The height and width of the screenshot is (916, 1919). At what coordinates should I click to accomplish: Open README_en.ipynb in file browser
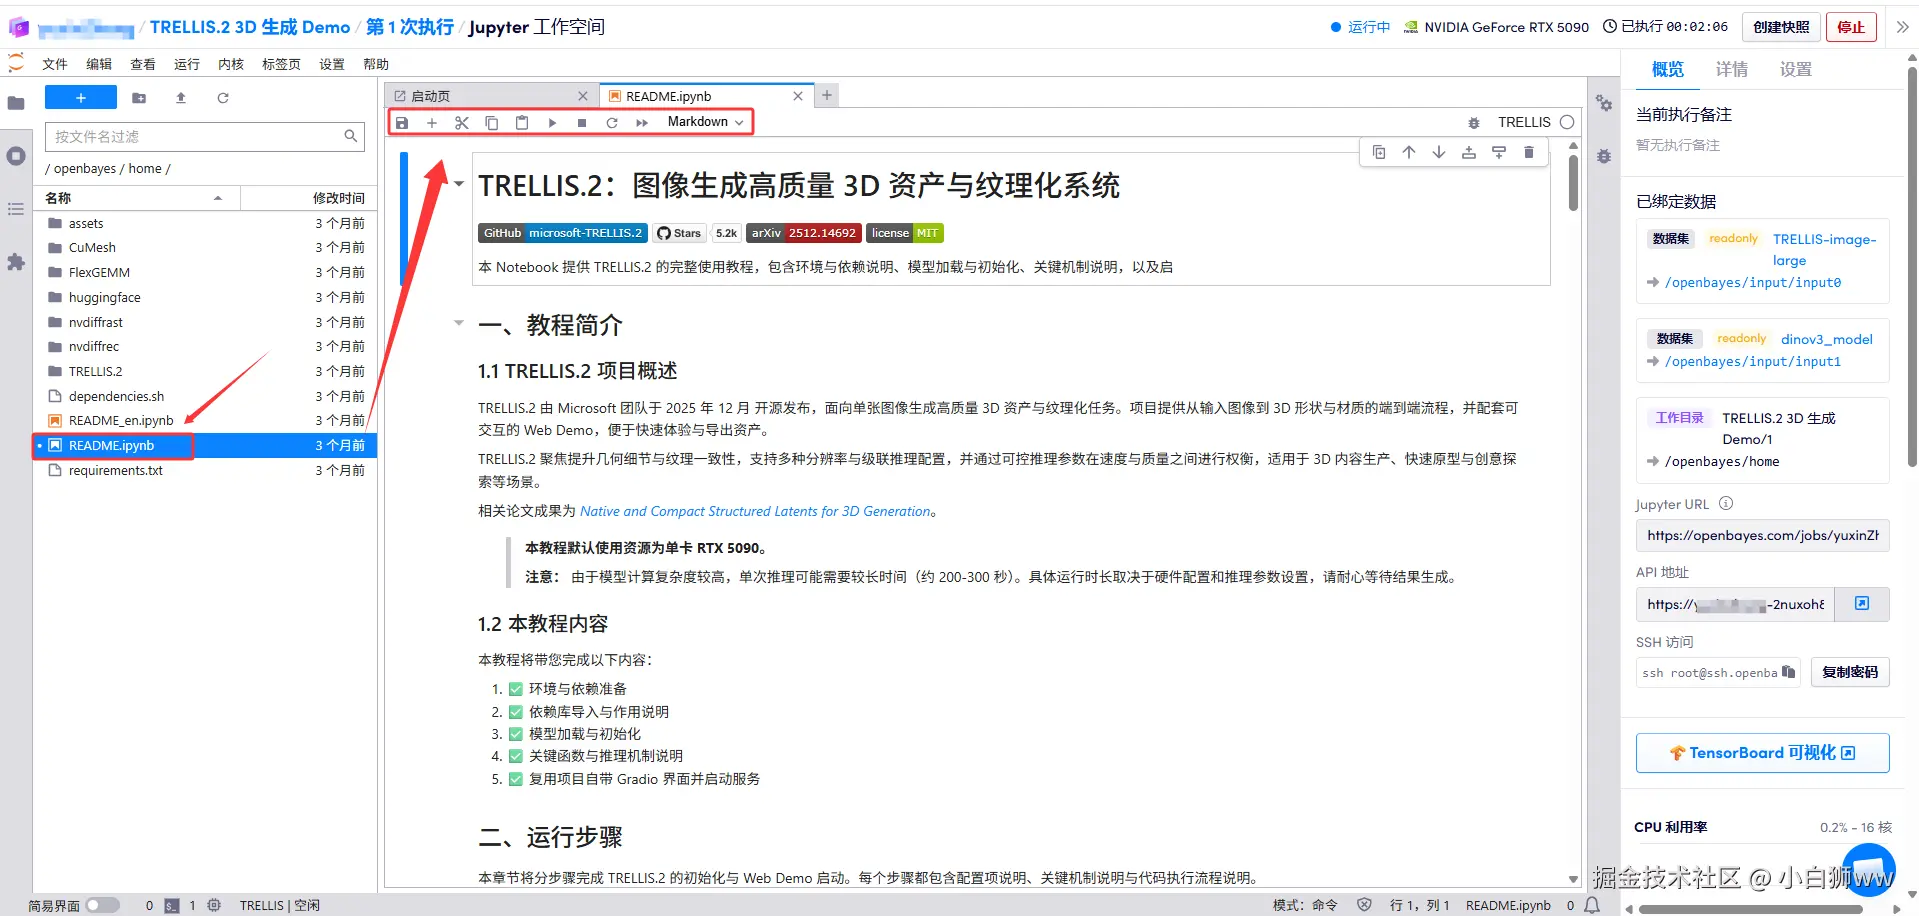click(x=206, y=421)
